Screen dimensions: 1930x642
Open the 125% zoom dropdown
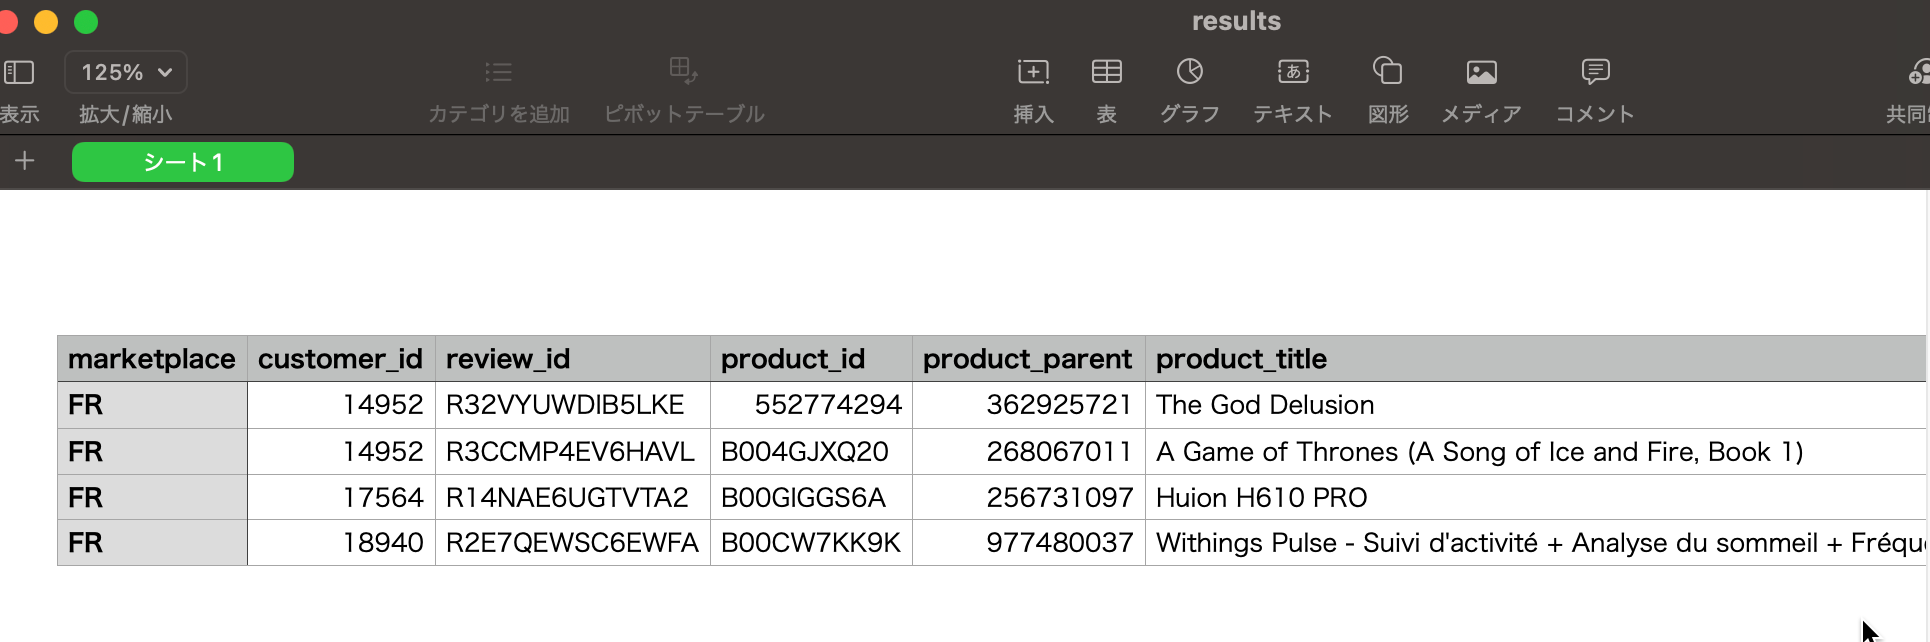pyautogui.click(x=126, y=72)
